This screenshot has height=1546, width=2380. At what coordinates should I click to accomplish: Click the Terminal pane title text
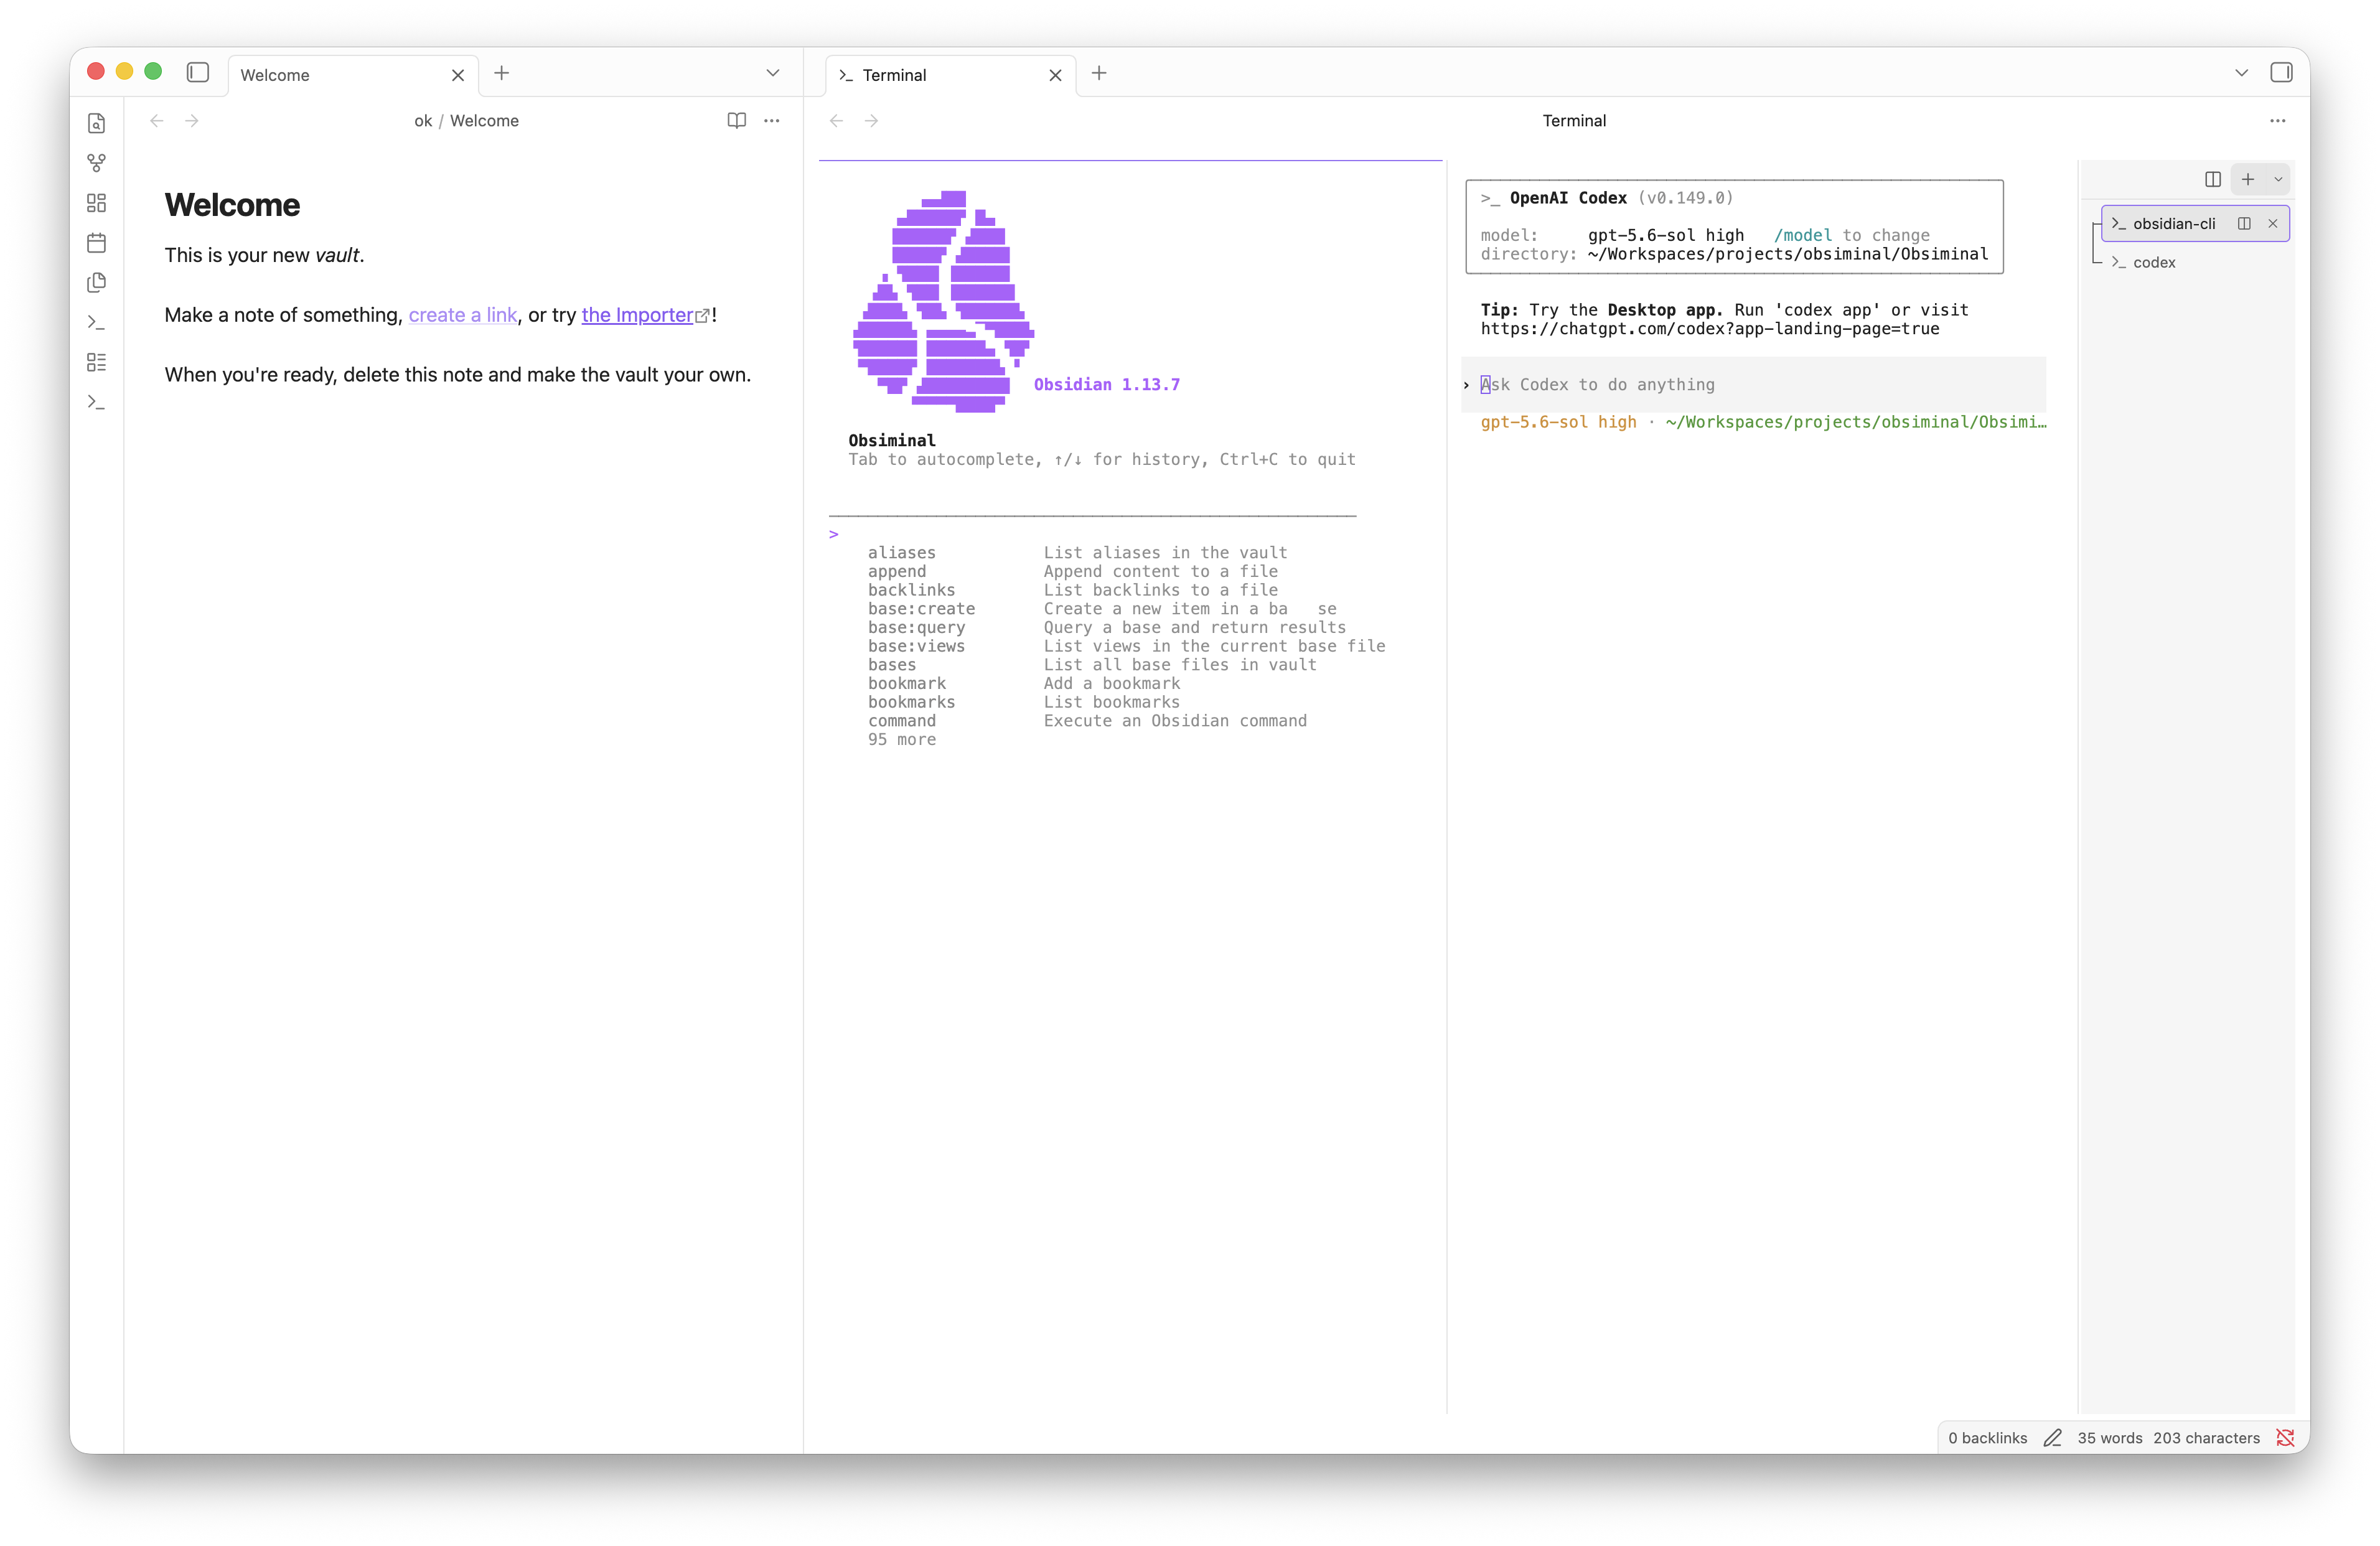click(1574, 121)
